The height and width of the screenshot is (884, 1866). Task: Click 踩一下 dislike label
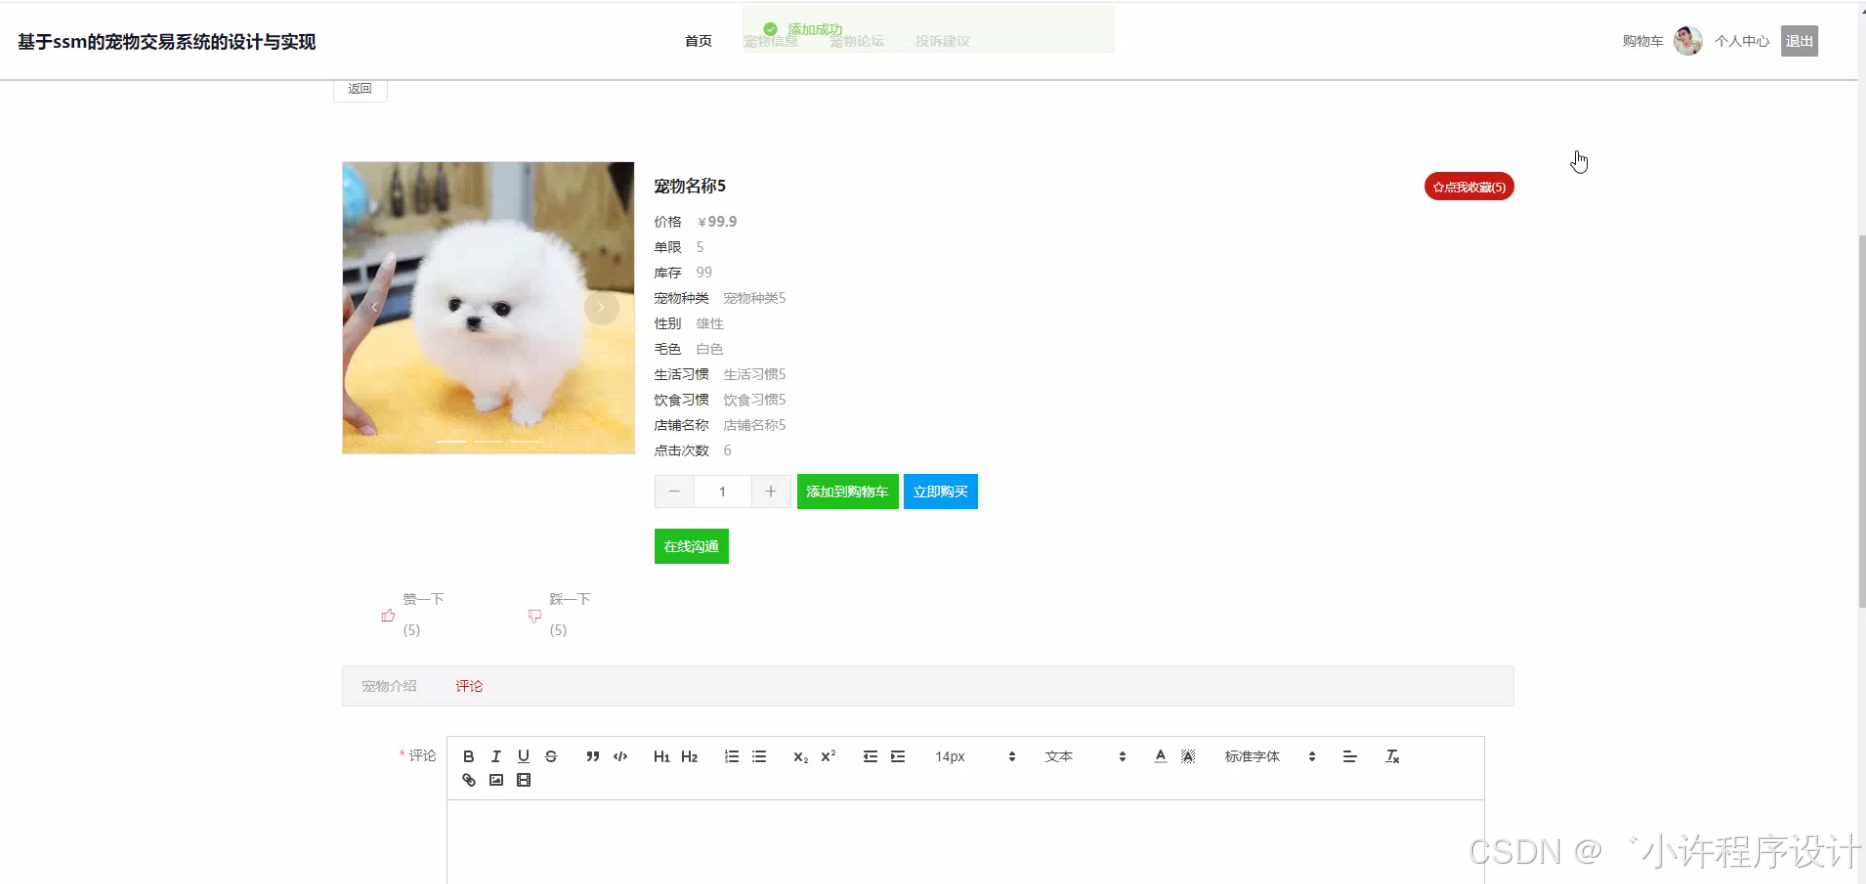570,599
